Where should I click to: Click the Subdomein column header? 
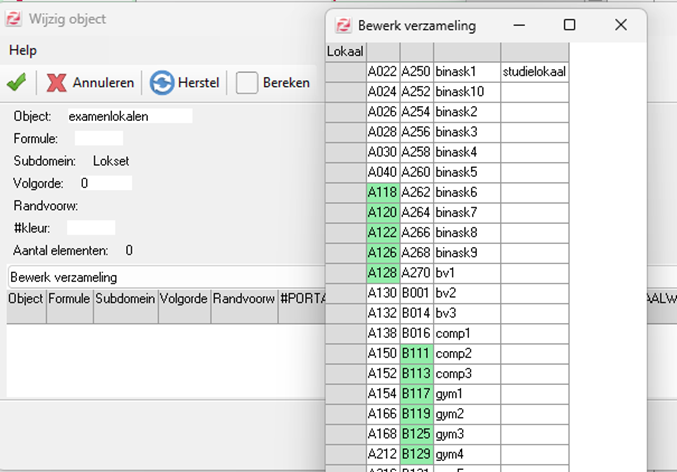(126, 298)
